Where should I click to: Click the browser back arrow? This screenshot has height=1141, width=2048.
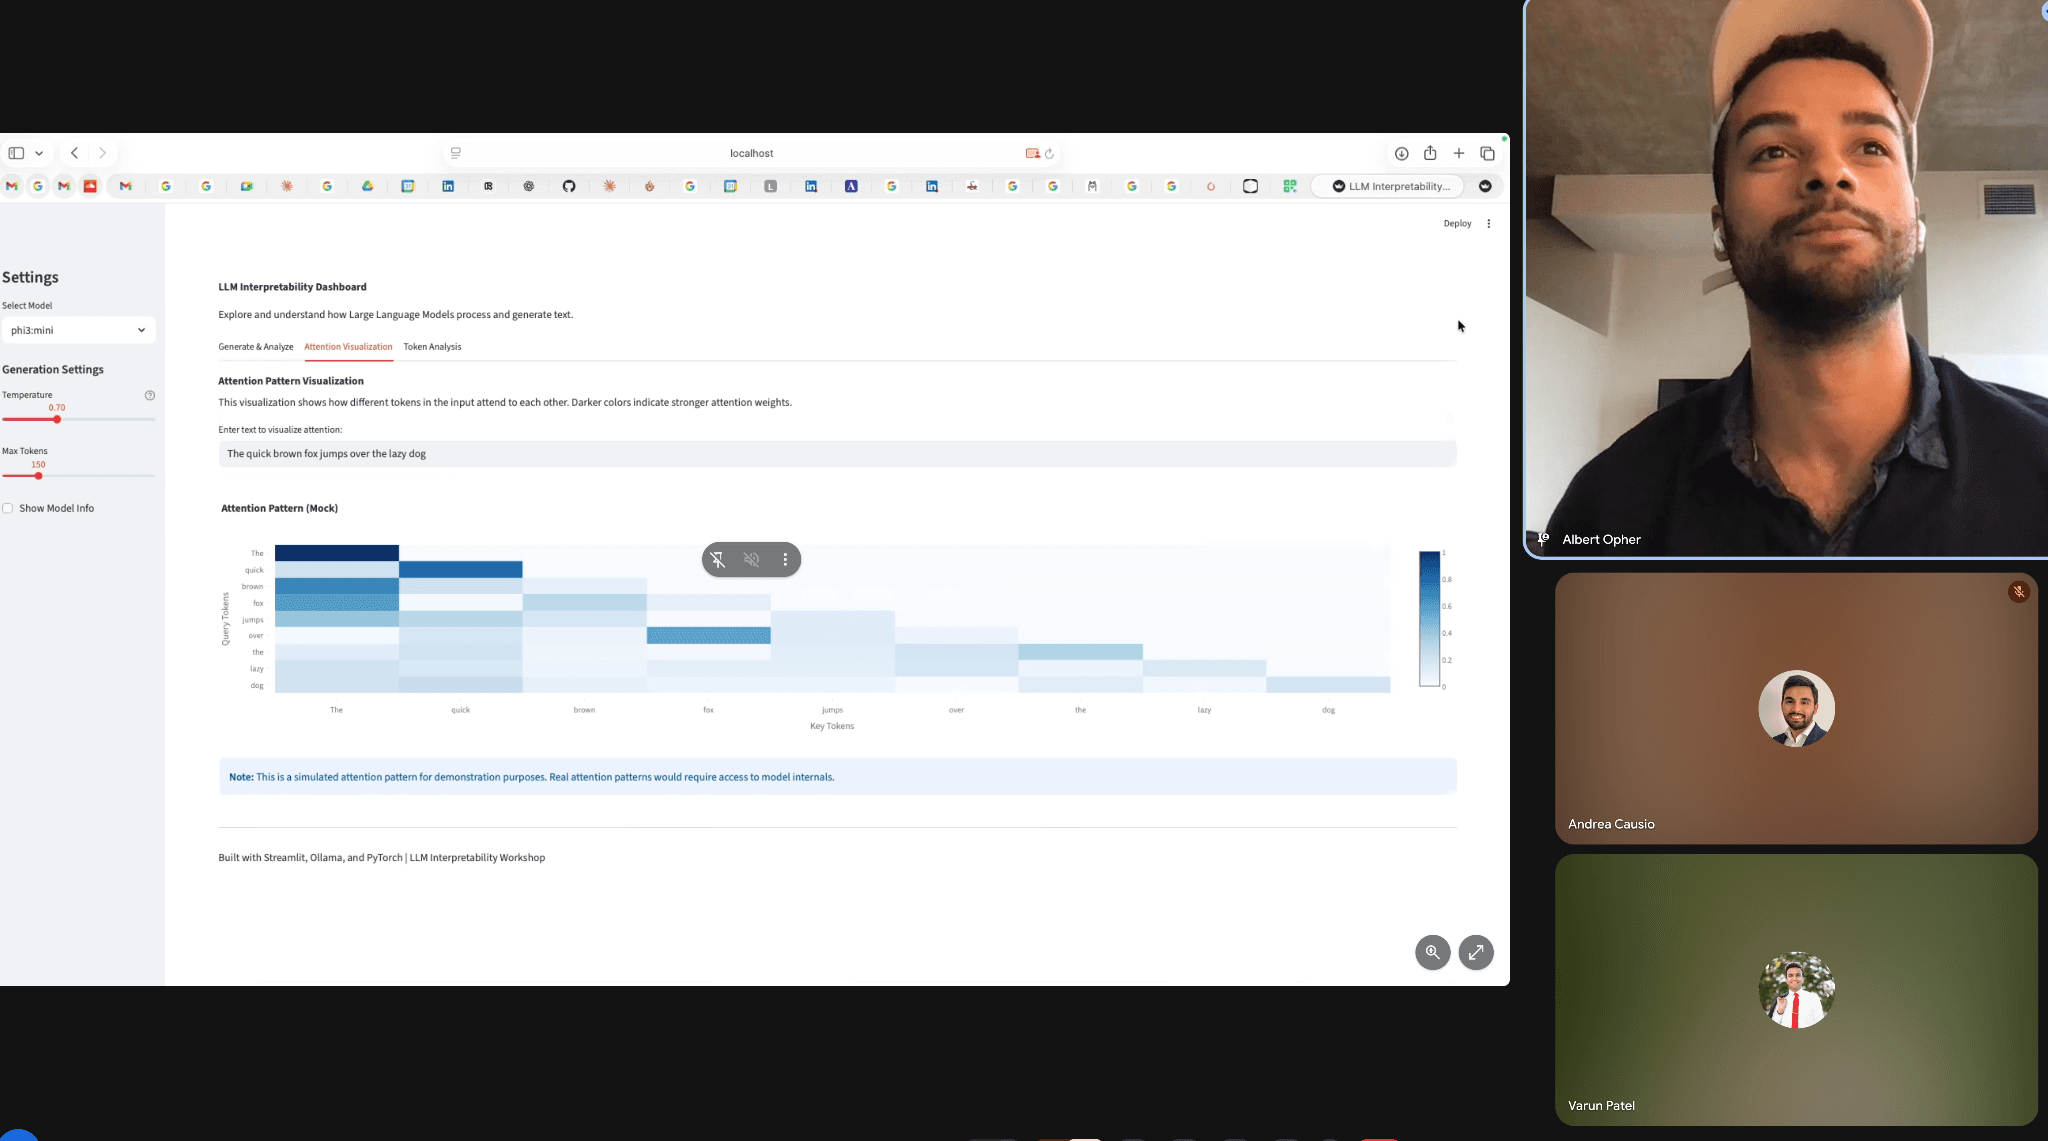75,153
